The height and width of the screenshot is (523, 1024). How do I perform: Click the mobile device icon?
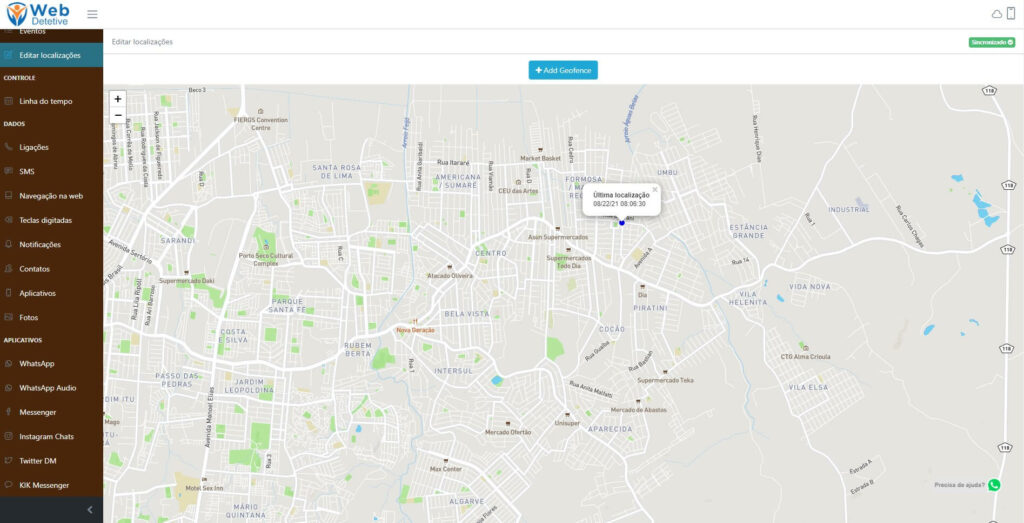[1011, 13]
